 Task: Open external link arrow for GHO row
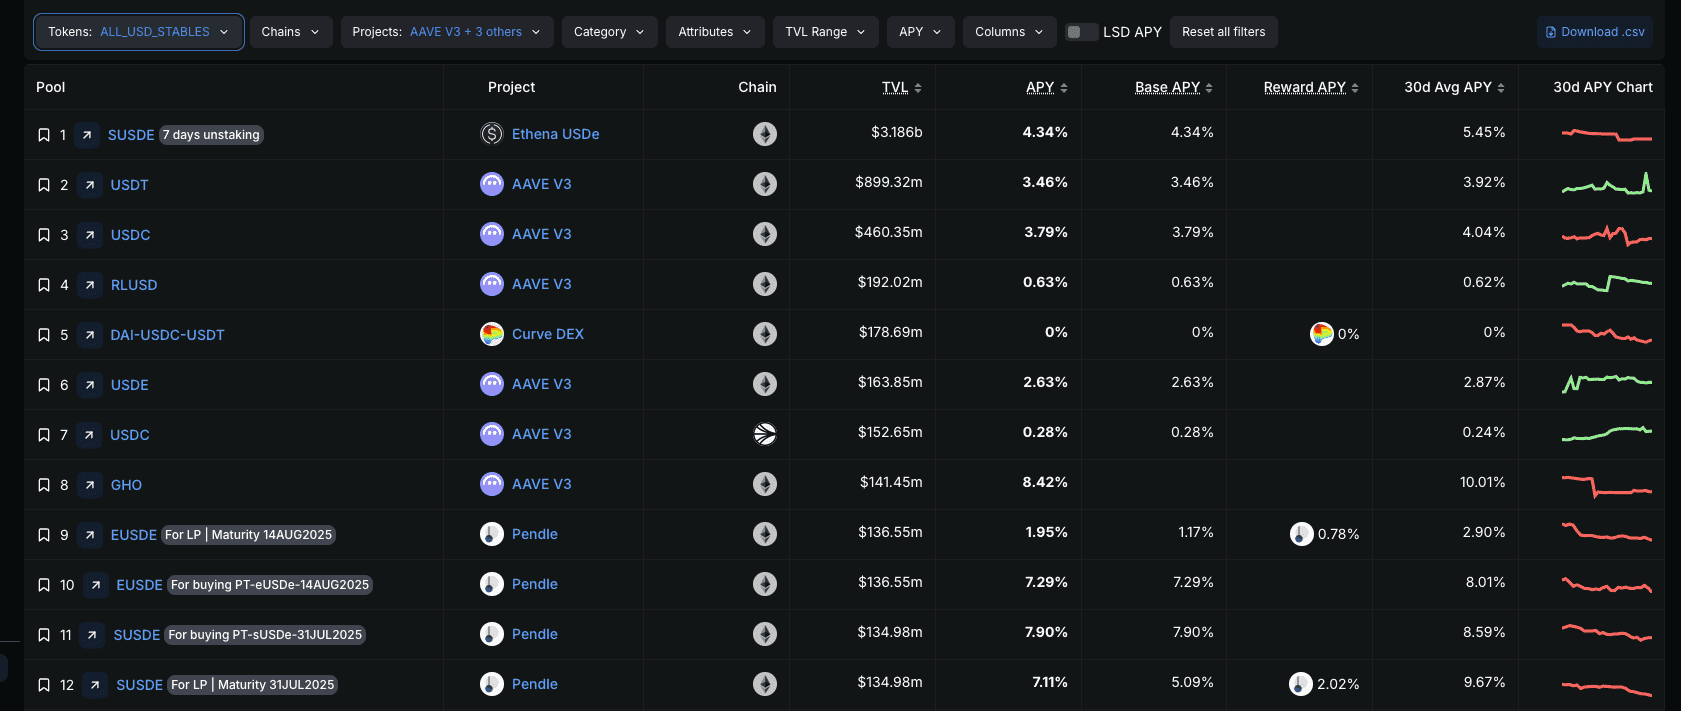90,485
